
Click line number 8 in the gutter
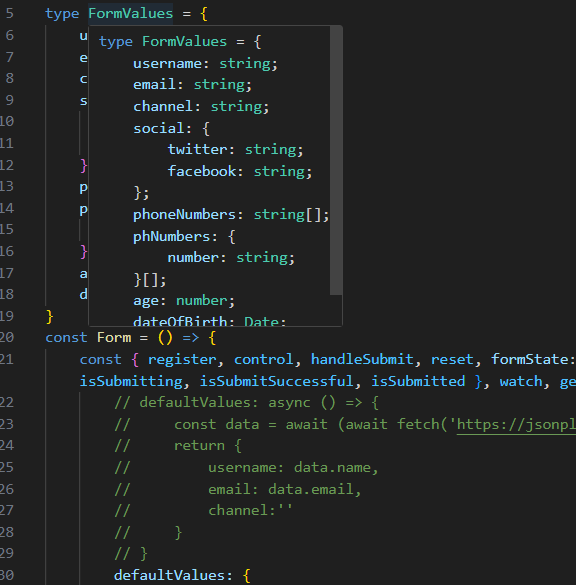[9, 78]
